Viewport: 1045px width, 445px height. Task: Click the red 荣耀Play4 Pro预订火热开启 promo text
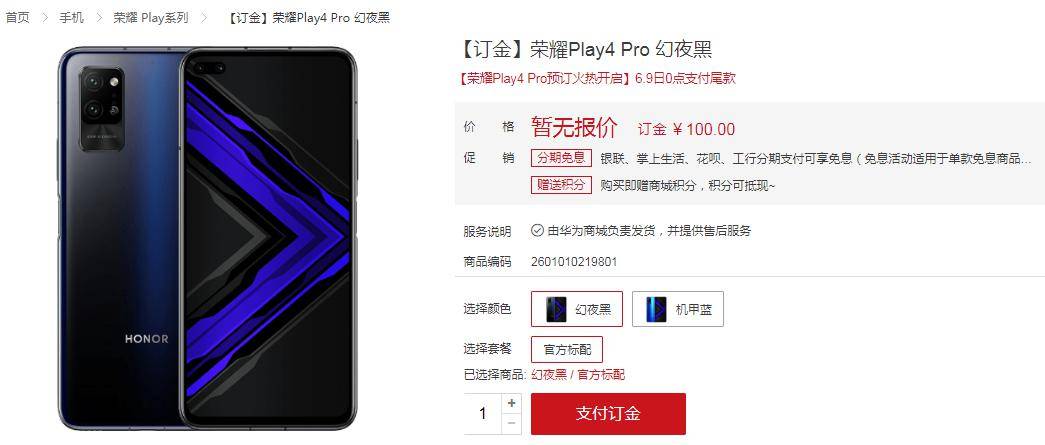[x=544, y=78]
